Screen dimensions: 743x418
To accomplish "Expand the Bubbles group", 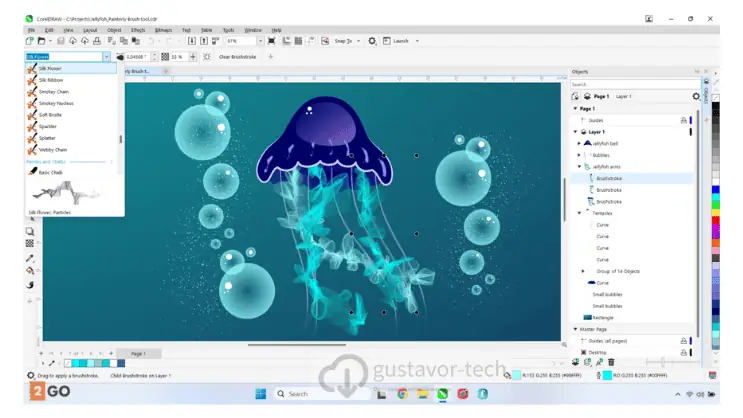I will (579, 155).
